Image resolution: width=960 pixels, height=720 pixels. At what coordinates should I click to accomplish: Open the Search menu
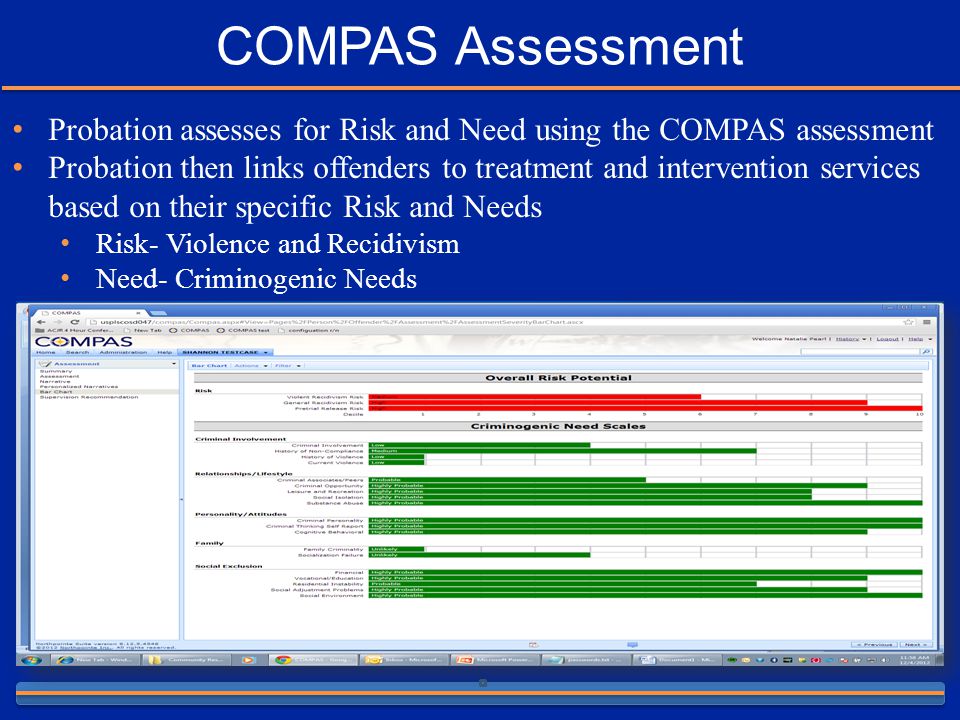(77, 353)
